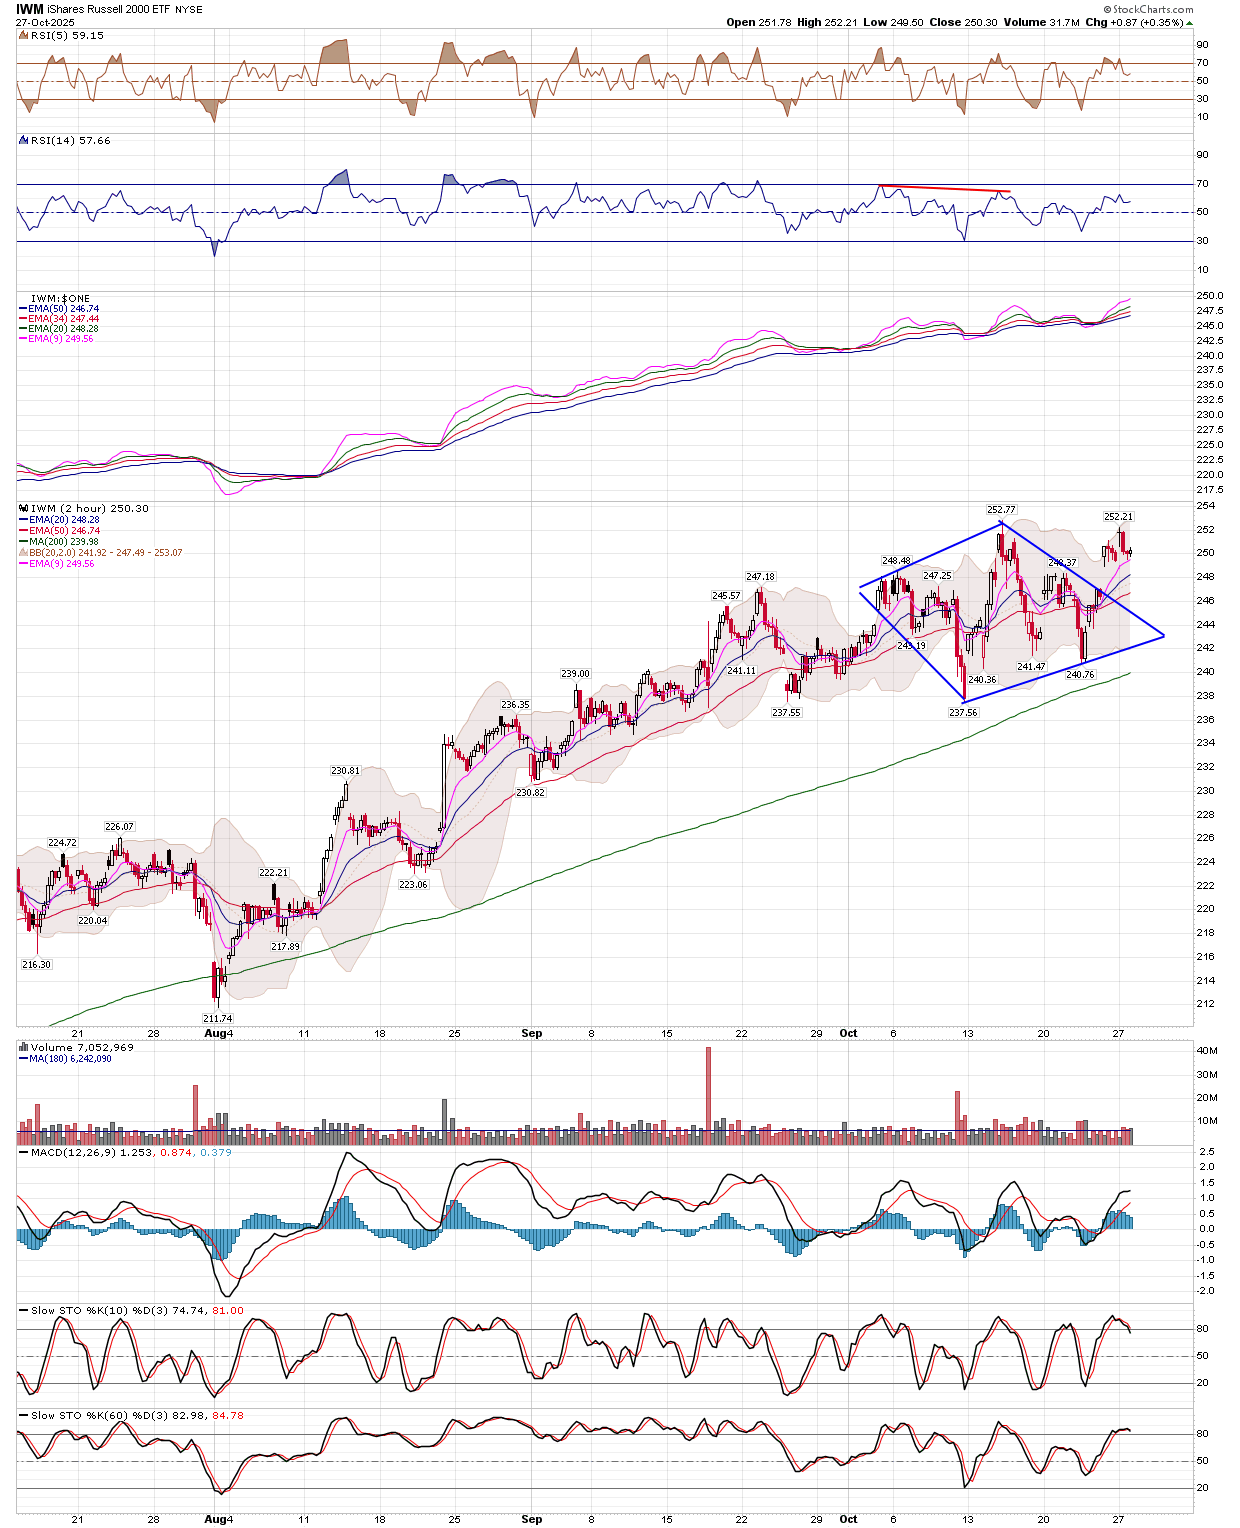
Task: Select the MACD(12,26,9) indicator label
Action: coord(132,1152)
